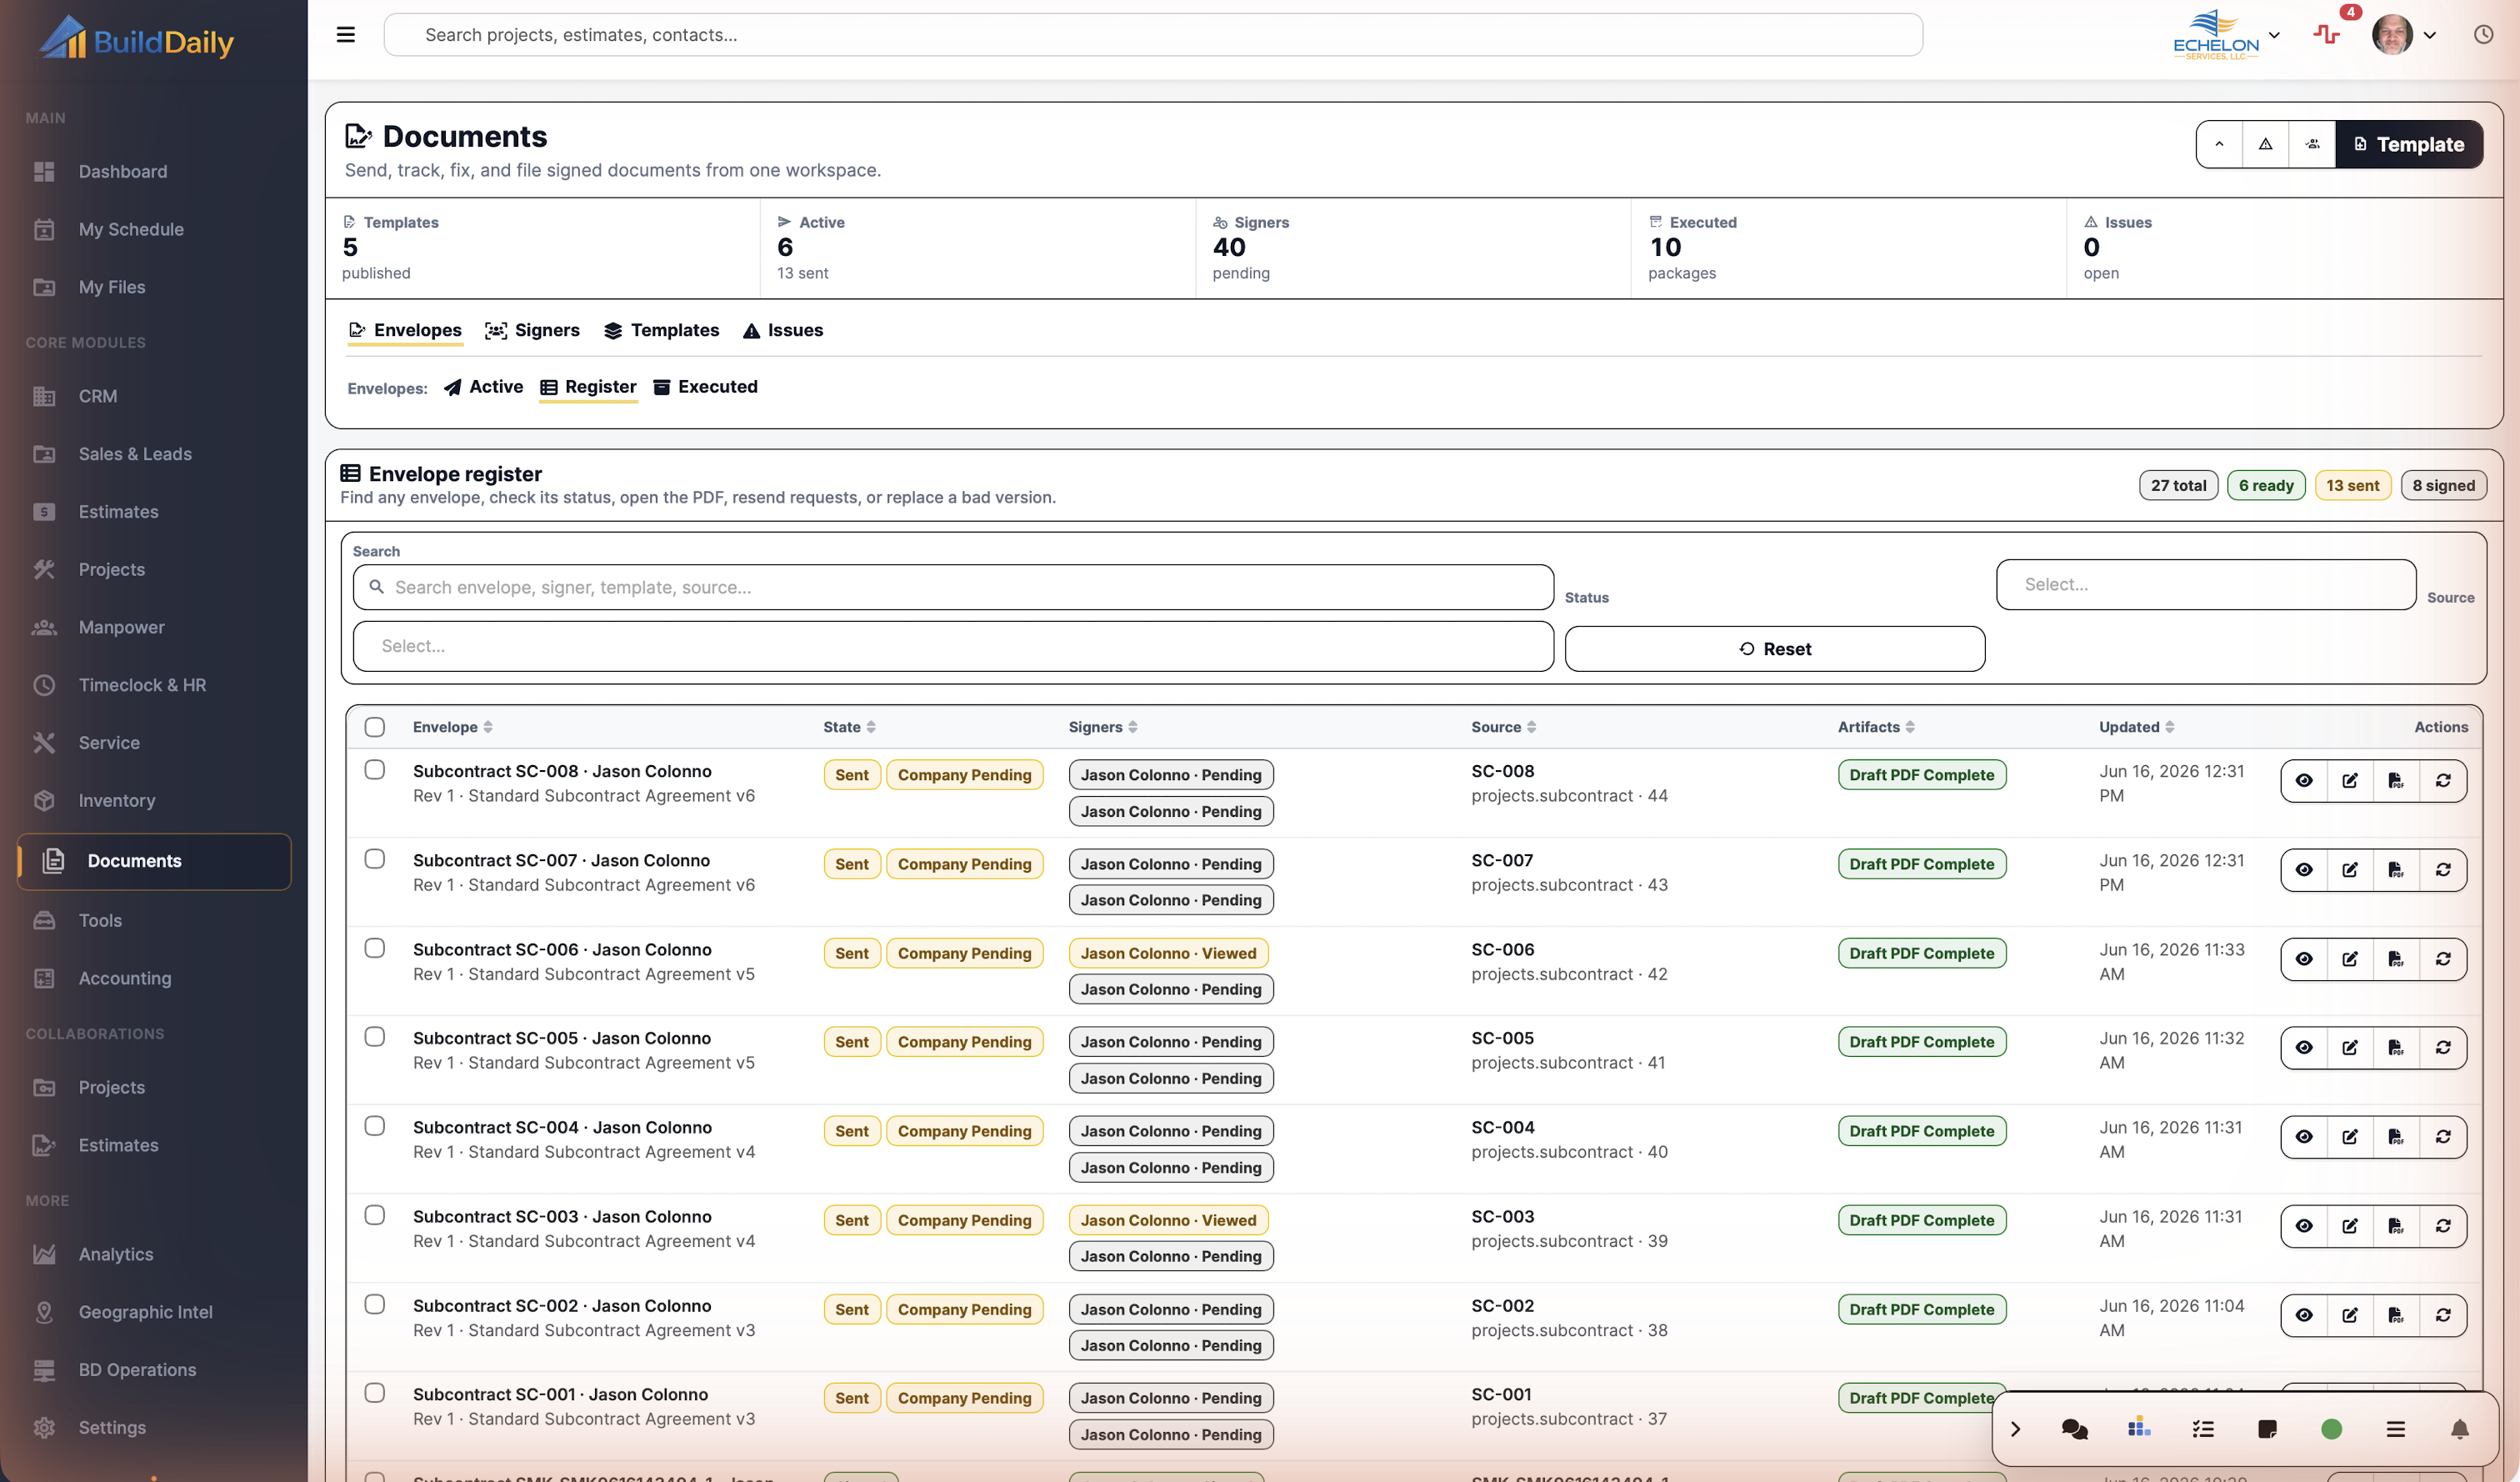
Task: Click the colored blocks icon in bottom toolbar
Action: [x=2139, y=1428]
